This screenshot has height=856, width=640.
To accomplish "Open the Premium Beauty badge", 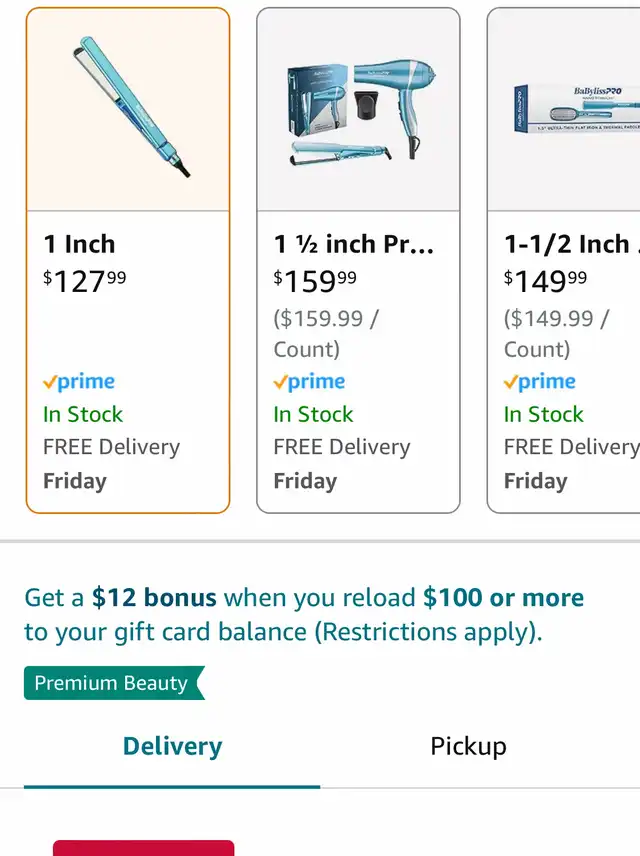I will pyautogui.click(x=114, y=683).
